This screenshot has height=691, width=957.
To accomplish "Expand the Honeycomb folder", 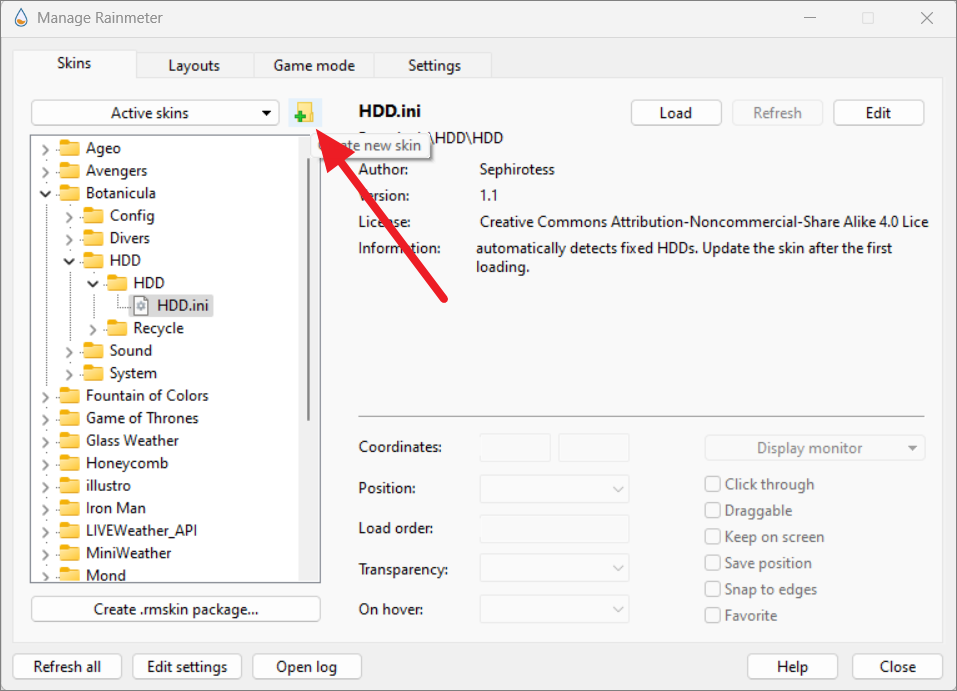I will point(45,465).
